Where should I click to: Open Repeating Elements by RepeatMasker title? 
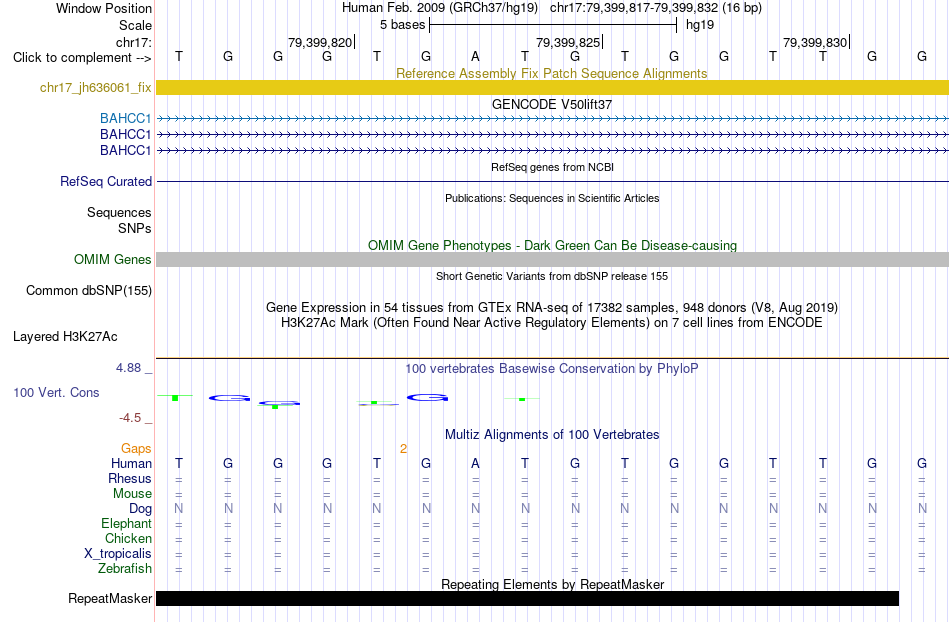pos(553,584)
